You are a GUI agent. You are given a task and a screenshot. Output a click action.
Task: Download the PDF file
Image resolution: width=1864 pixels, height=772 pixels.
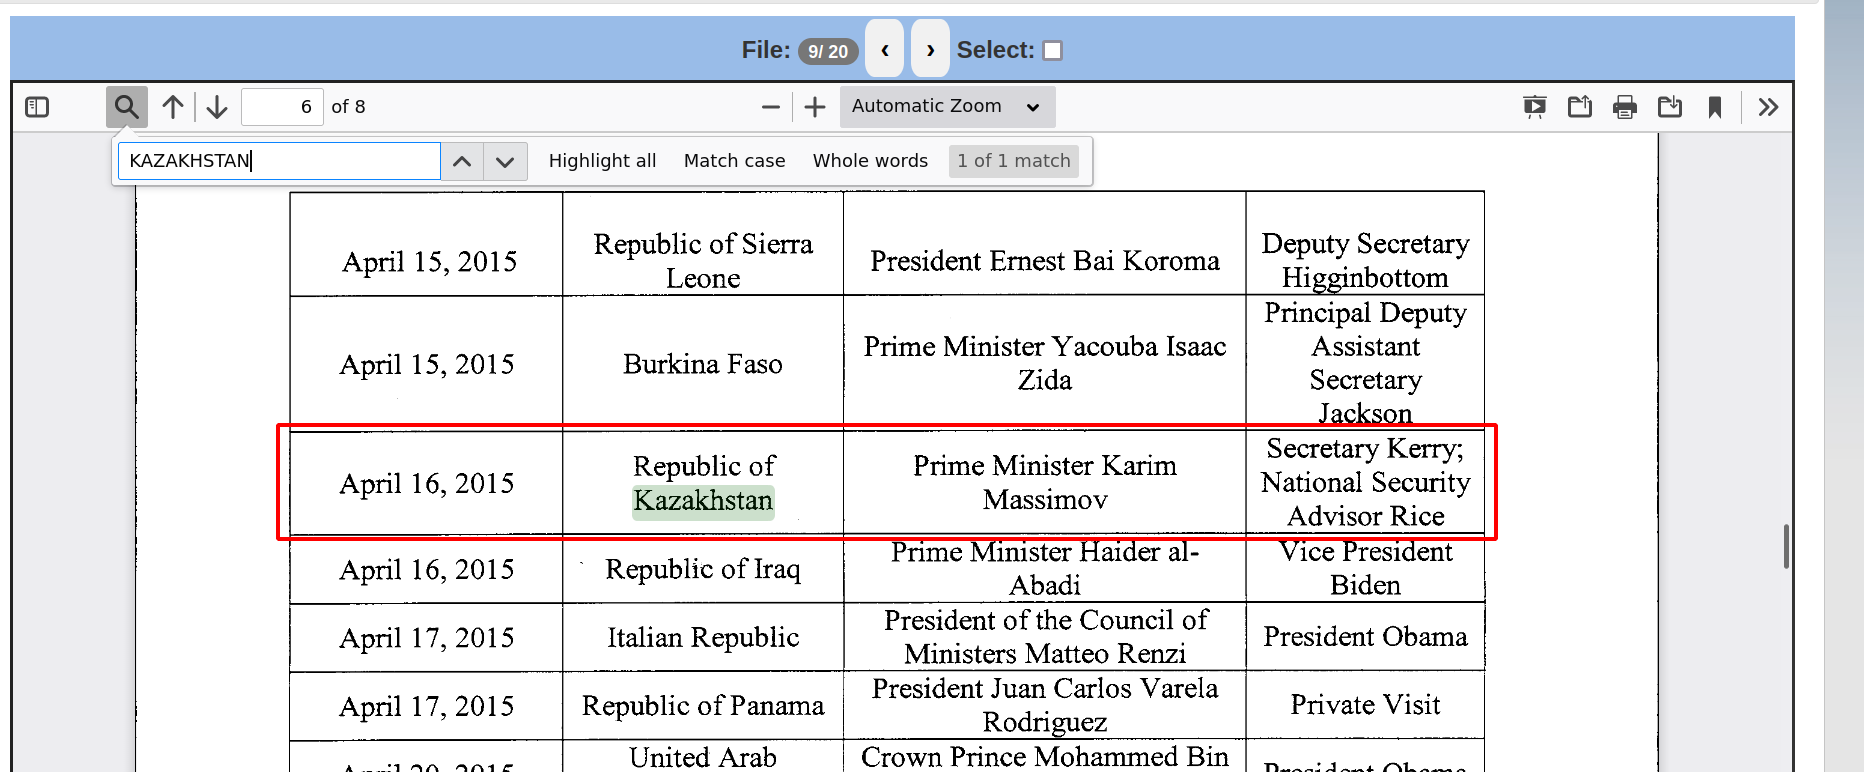coord(1670,107)
